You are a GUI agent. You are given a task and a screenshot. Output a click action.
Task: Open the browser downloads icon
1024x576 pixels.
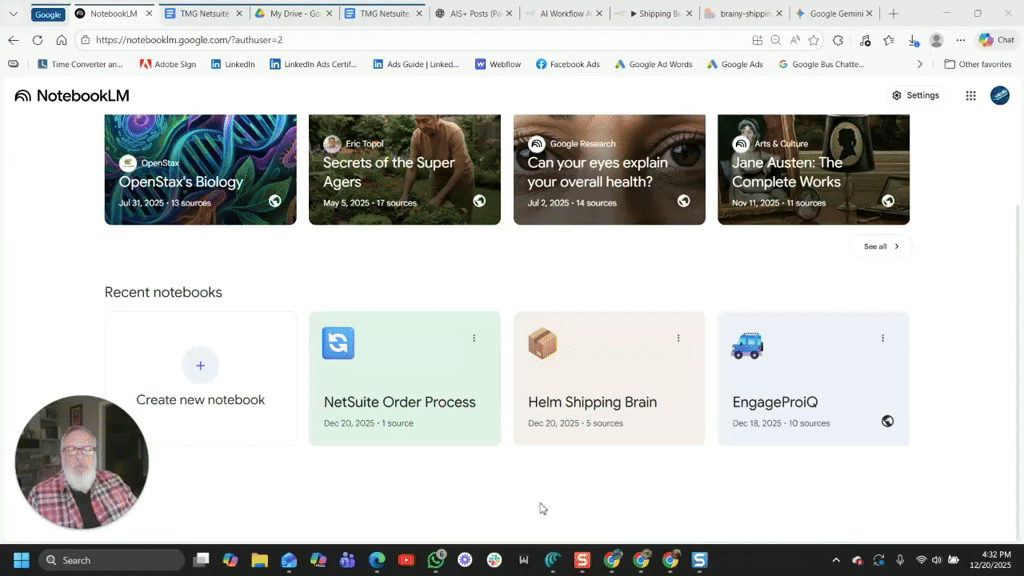(x=914, y=40)
